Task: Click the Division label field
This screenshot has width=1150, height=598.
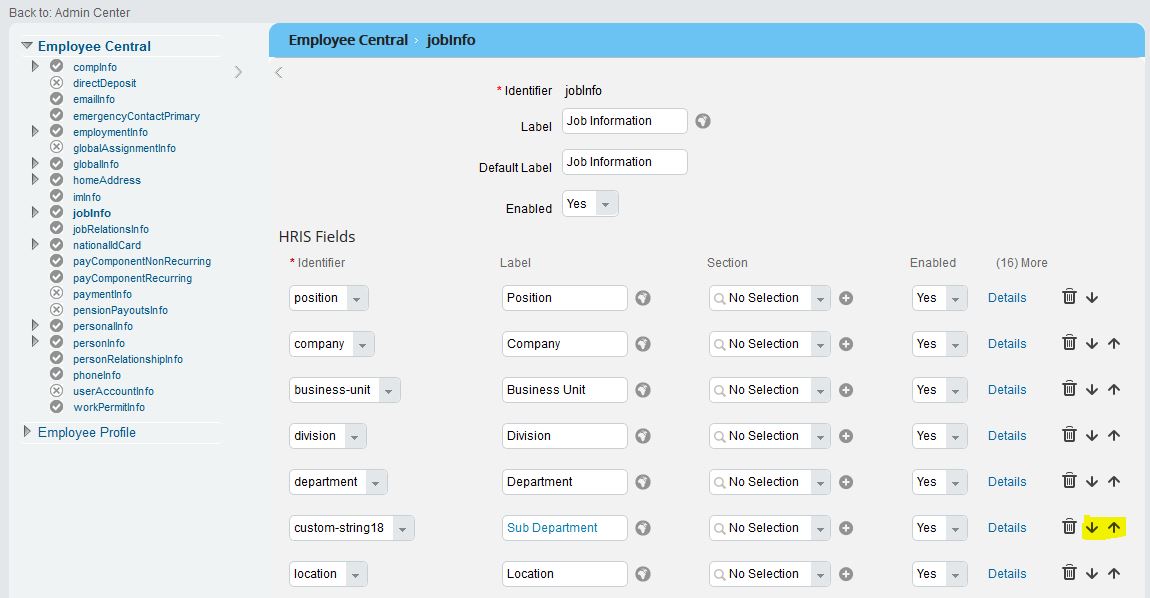Action: coord(565,436)
